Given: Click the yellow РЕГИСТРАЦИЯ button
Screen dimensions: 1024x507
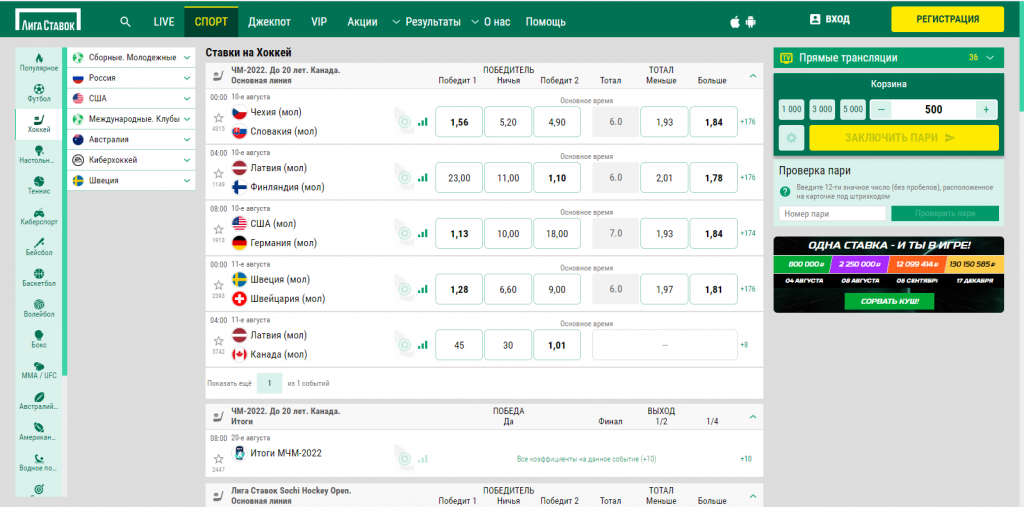Looking at the screenshot, I should [x=947, y=19].
